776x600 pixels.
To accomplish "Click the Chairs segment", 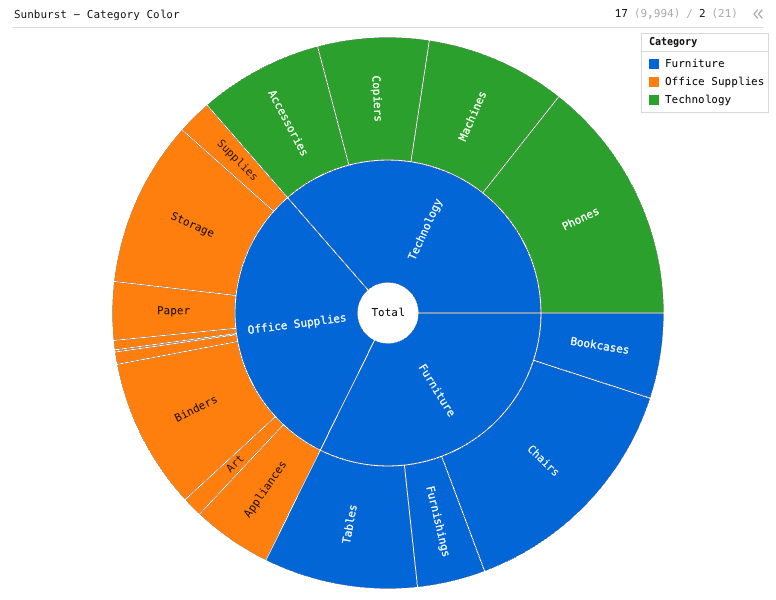I will (x=544, y=460).
